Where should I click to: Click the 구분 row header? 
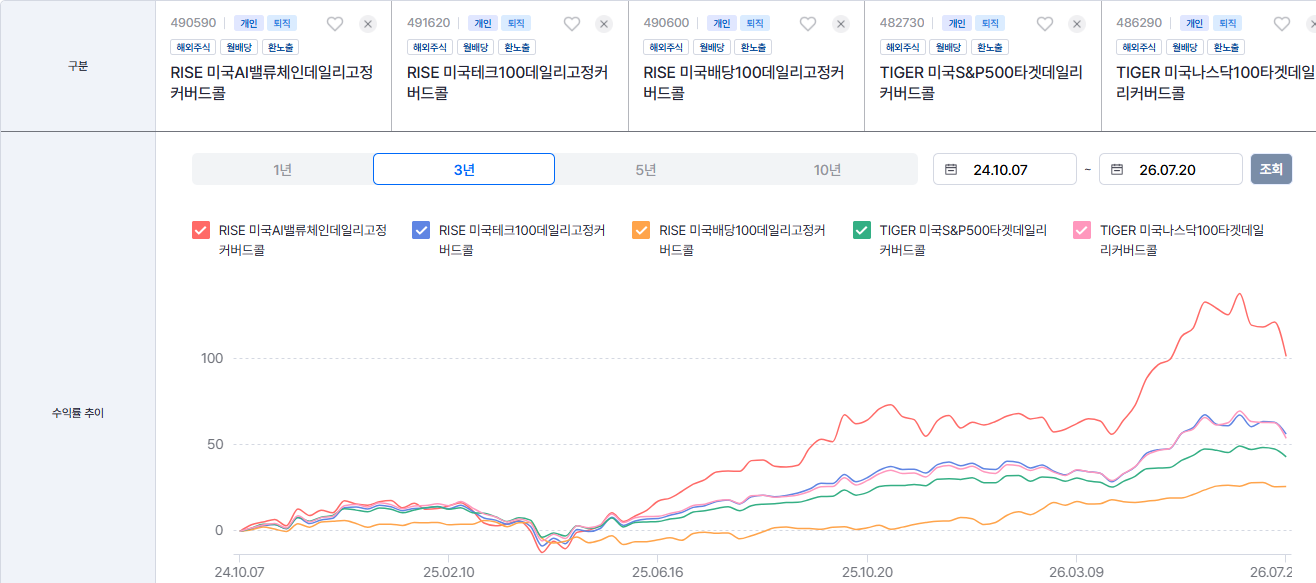(77, 66)
